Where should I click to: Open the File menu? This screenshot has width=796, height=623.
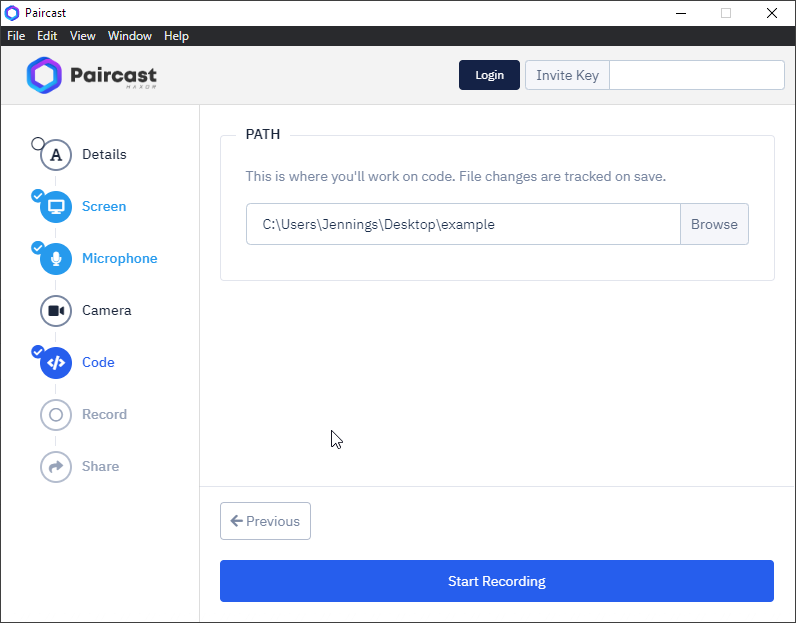pyautogui.click(x=16, y=36)
